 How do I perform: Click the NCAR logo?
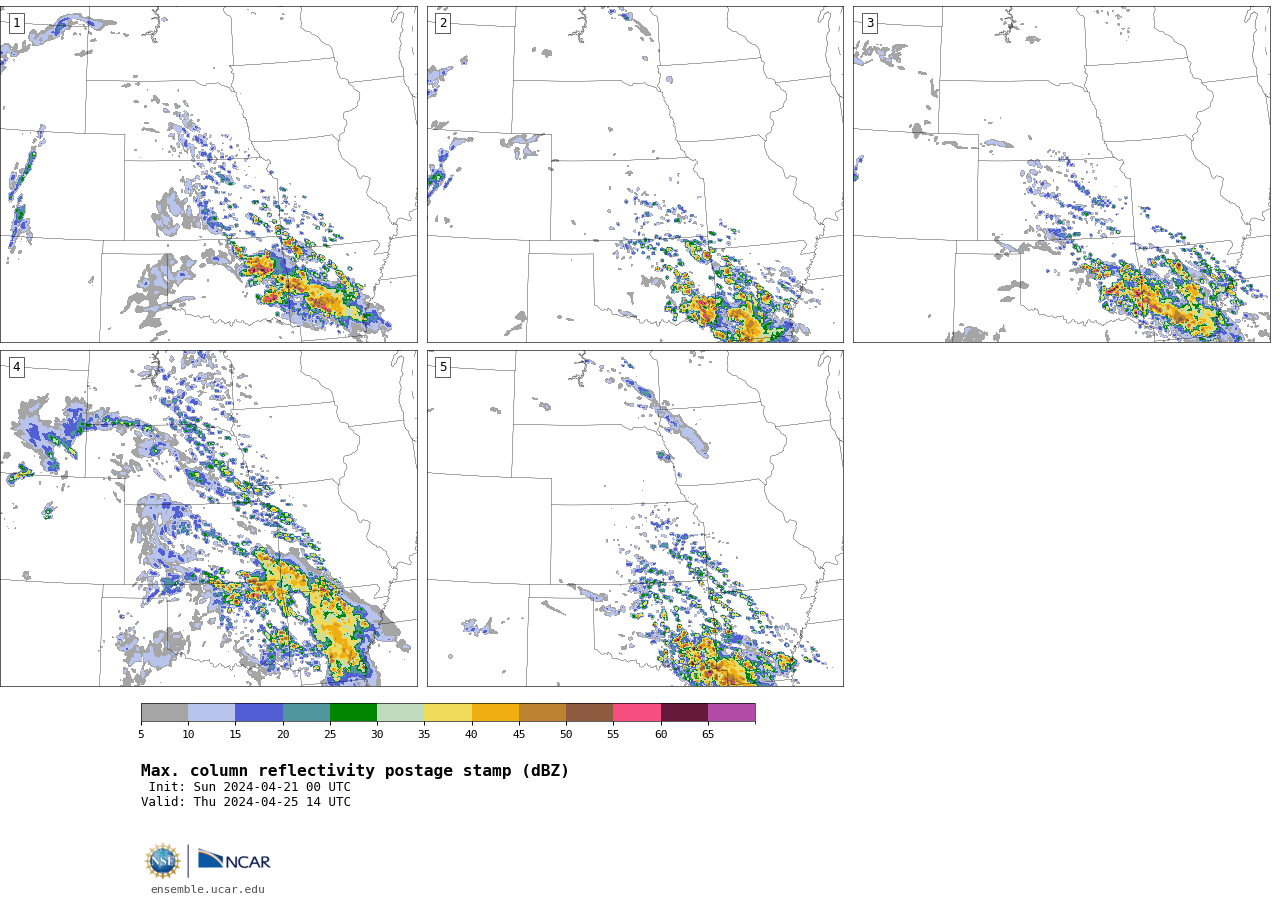click(234, 860)
